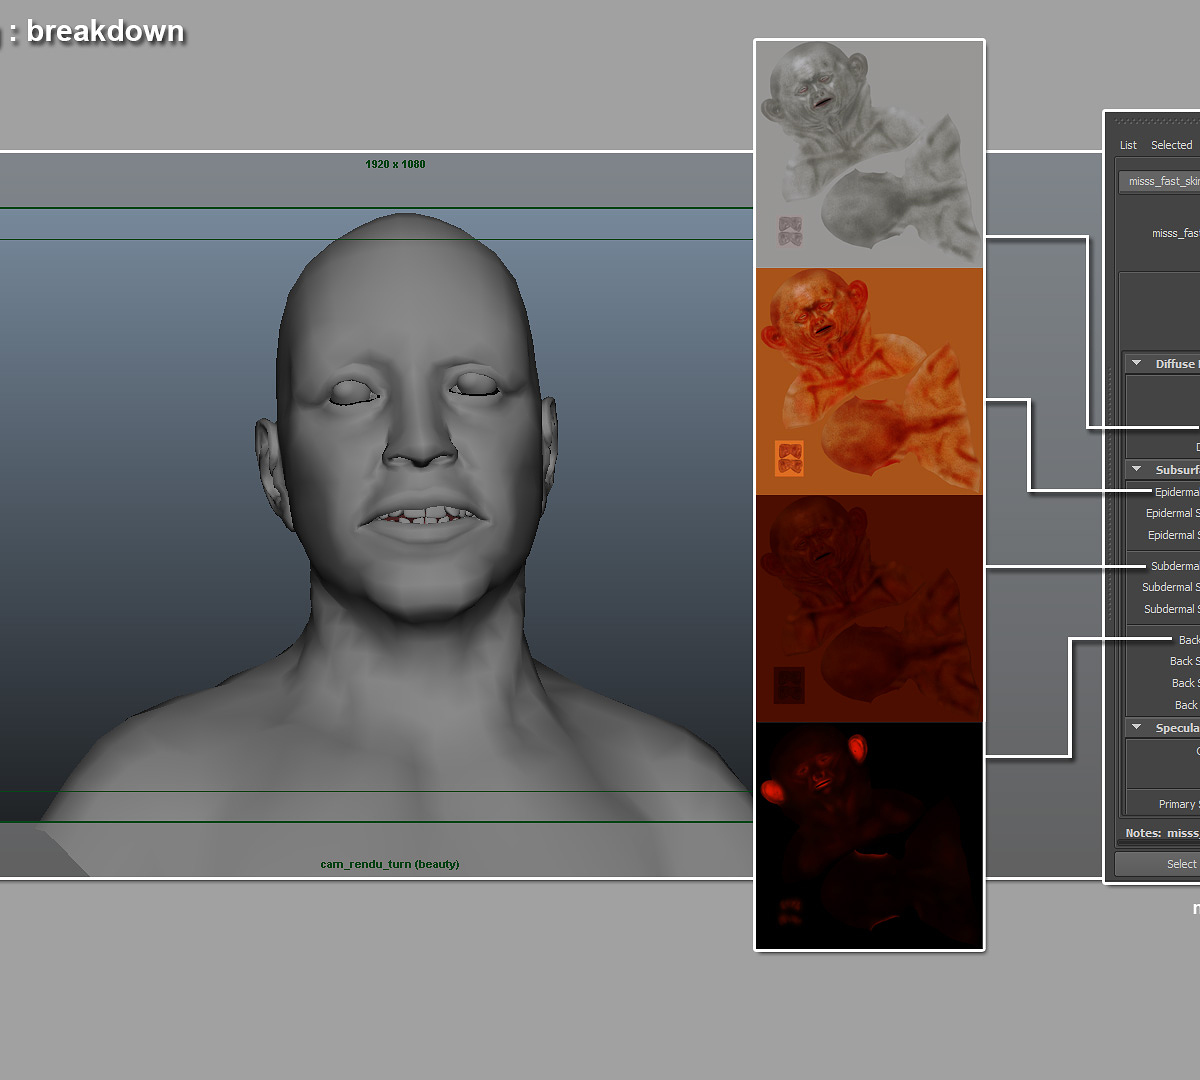Screen dimensions: 1200x1080
Task: Click the "1920 x 1080" resolution label
Action: (395, 164)
